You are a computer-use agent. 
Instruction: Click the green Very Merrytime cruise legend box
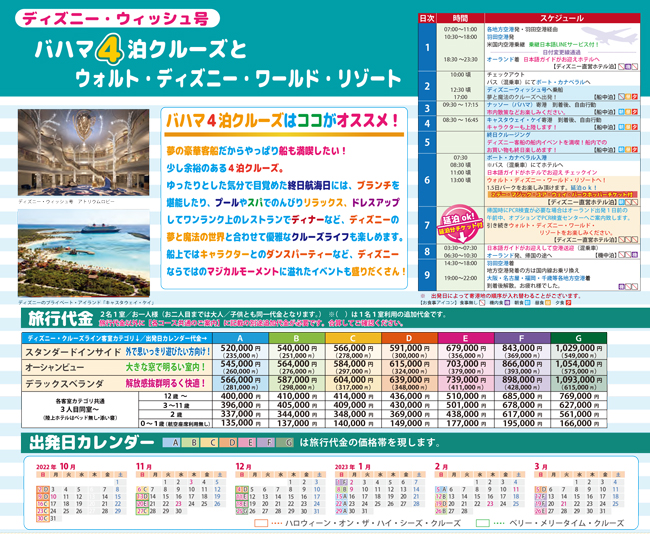point(483,523)
